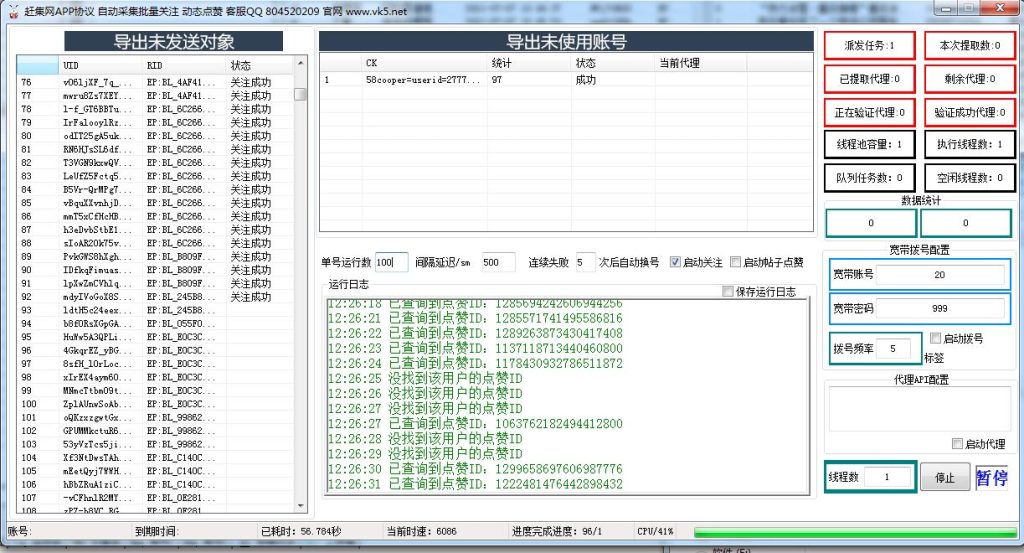Select list row number 80
Screen dimensions: 1024x553
point(155,136)
